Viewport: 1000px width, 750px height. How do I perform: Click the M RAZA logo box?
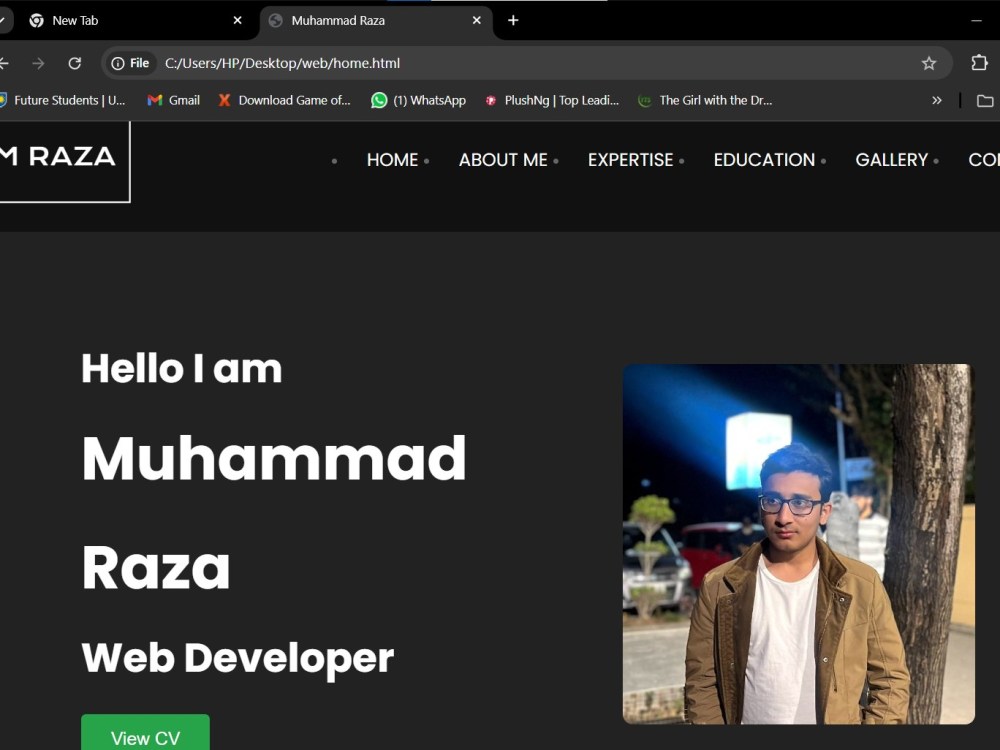tap(64, 162)
